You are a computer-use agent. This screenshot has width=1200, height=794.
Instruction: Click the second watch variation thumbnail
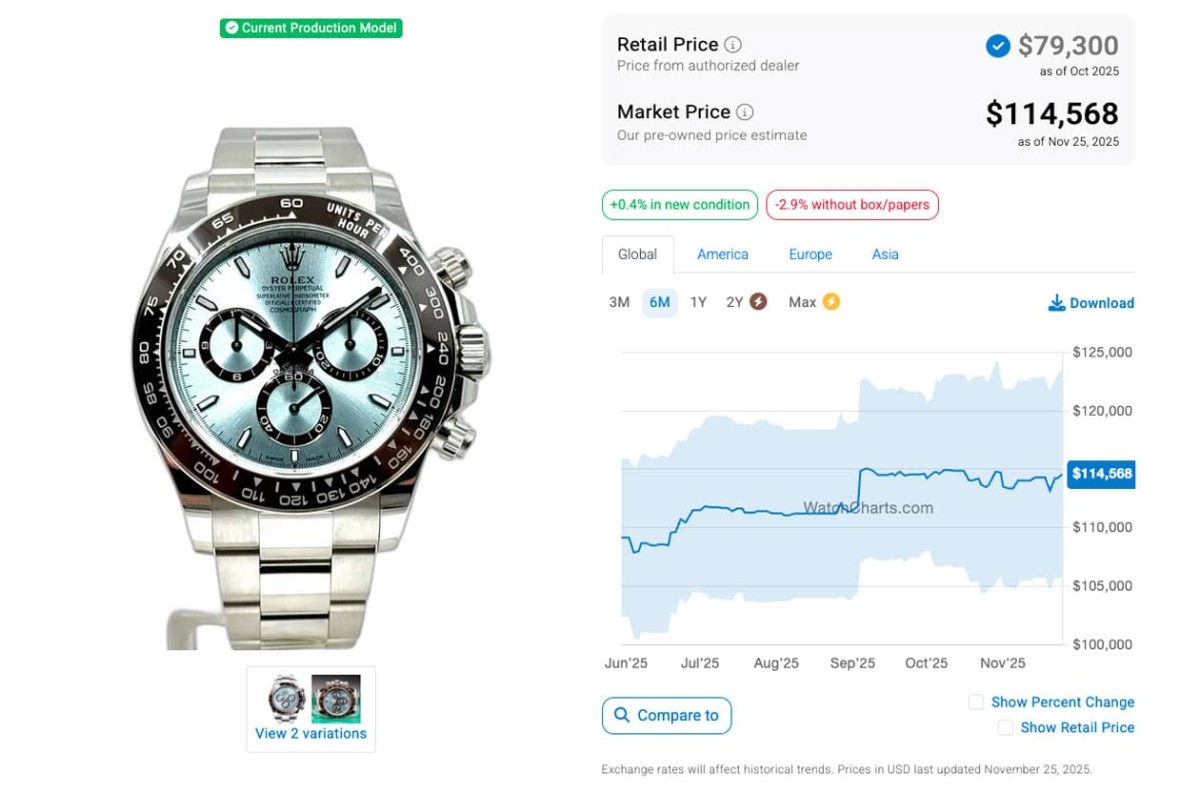click(336, 698)
